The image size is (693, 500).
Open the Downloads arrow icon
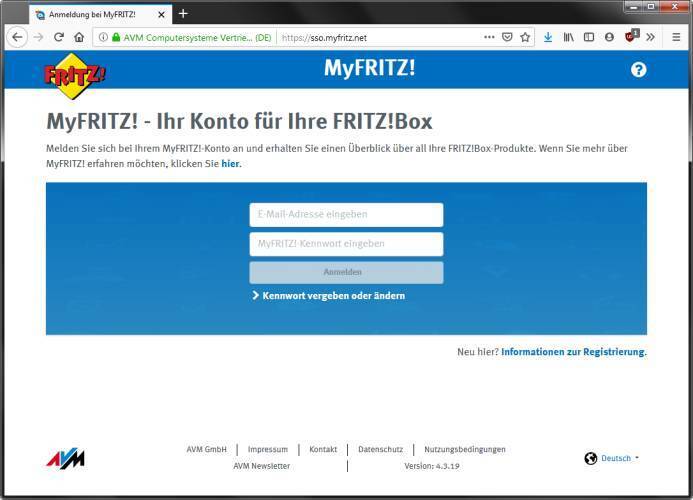click(548, 37)
